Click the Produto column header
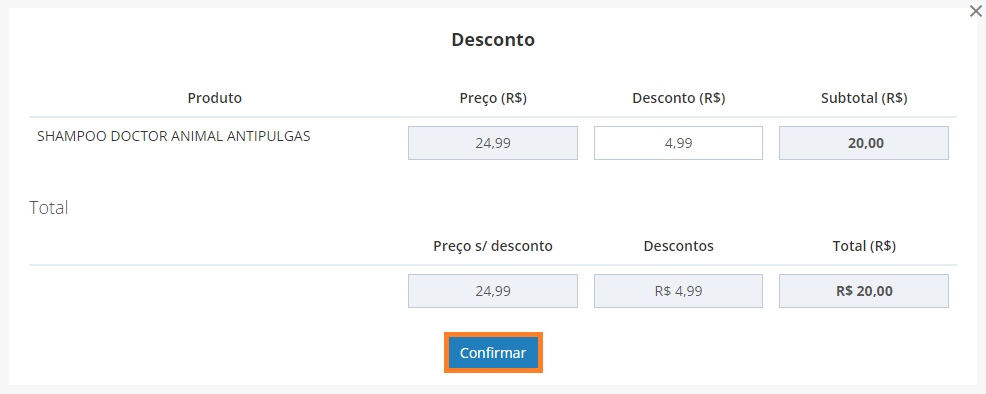986x394 pixels. (214, 98)
